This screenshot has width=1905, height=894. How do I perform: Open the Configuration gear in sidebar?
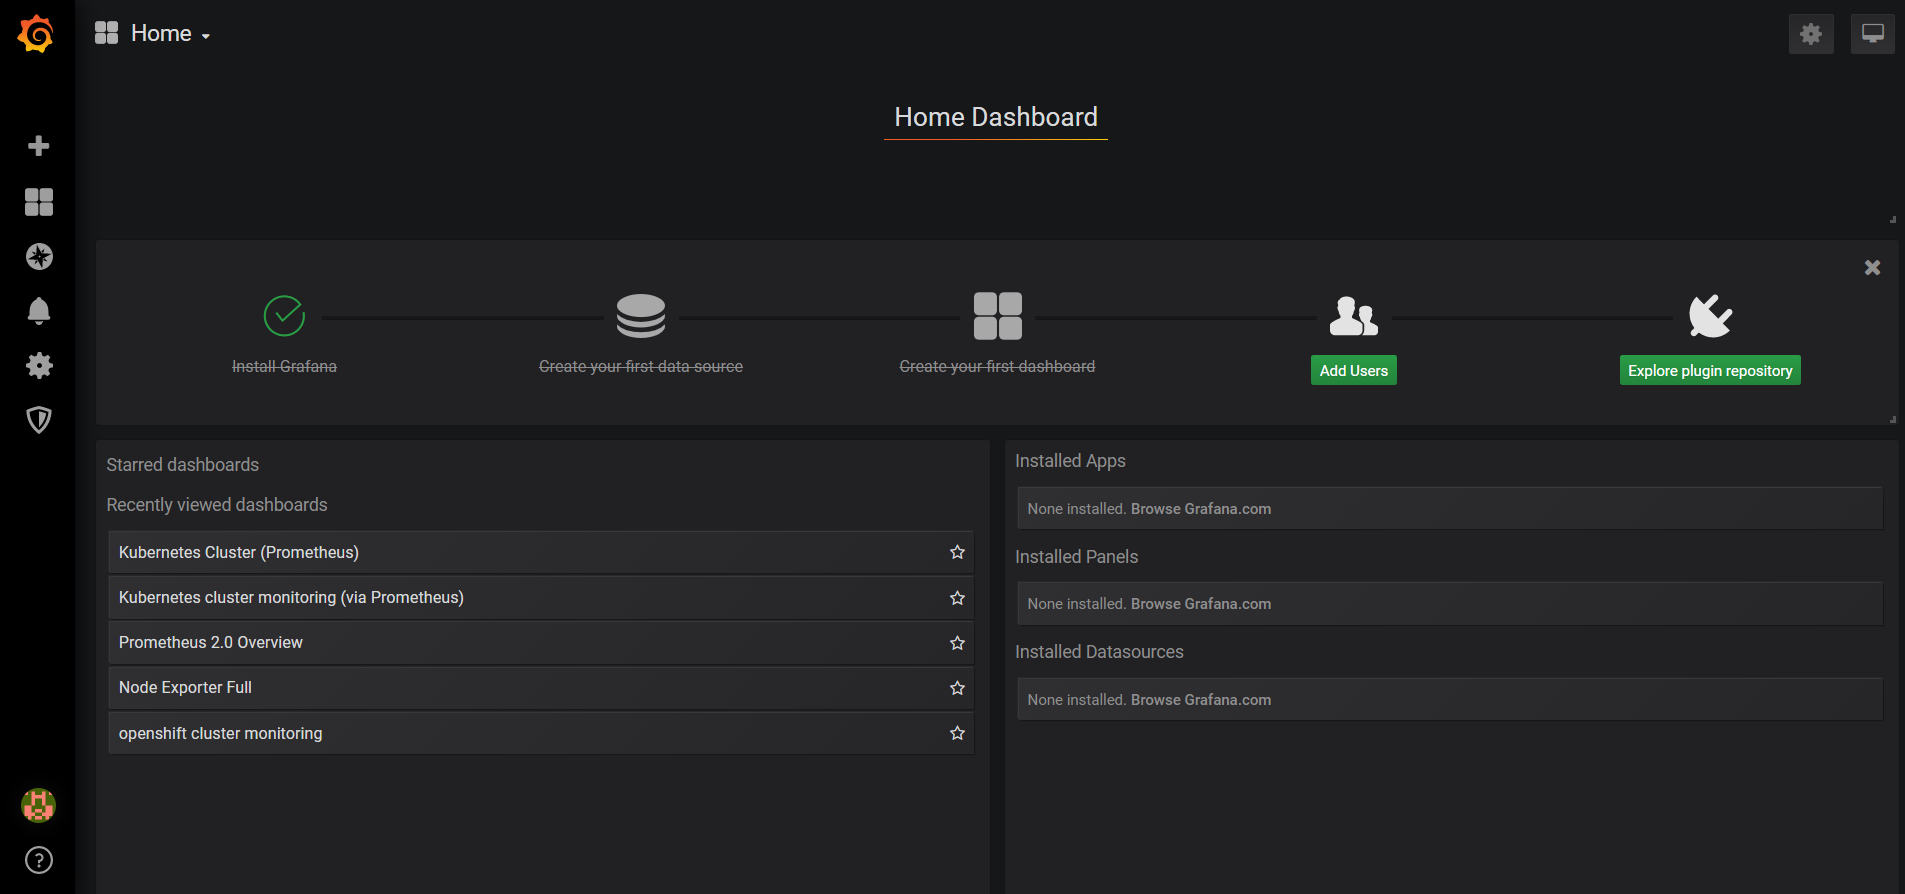click(39, 365)
